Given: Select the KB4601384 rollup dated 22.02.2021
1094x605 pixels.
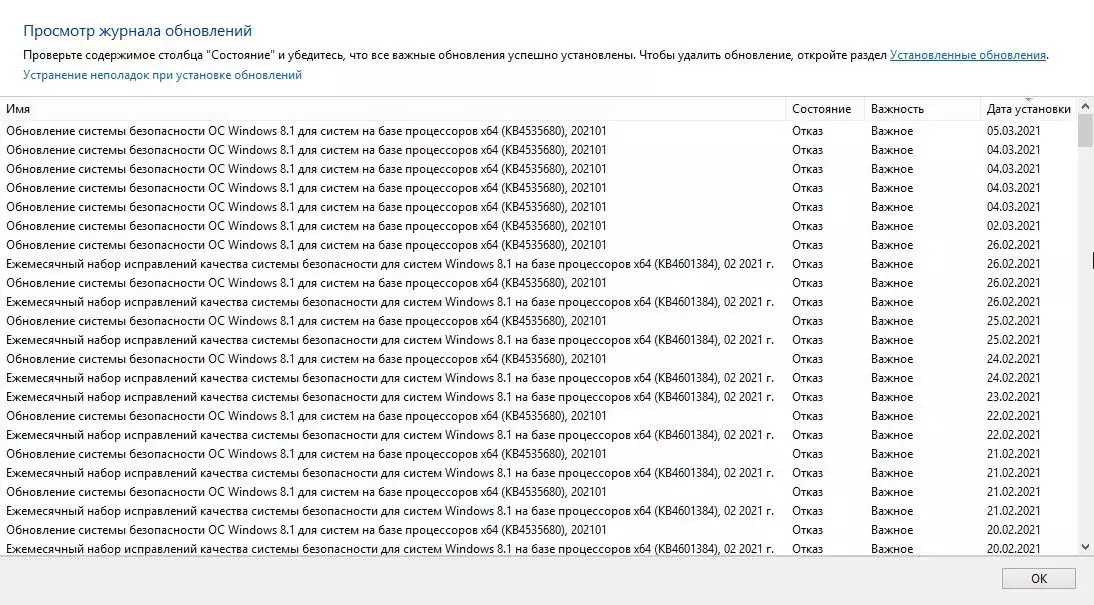Looking at the screenshot, I should click(538, 435).
